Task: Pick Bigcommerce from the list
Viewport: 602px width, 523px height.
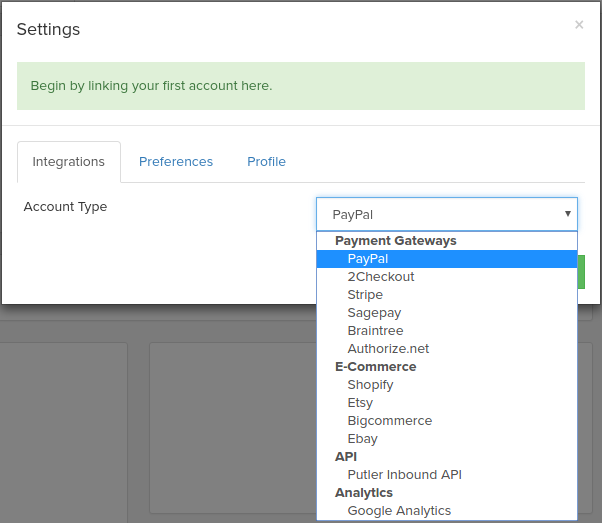Action: tap(447, 421)
